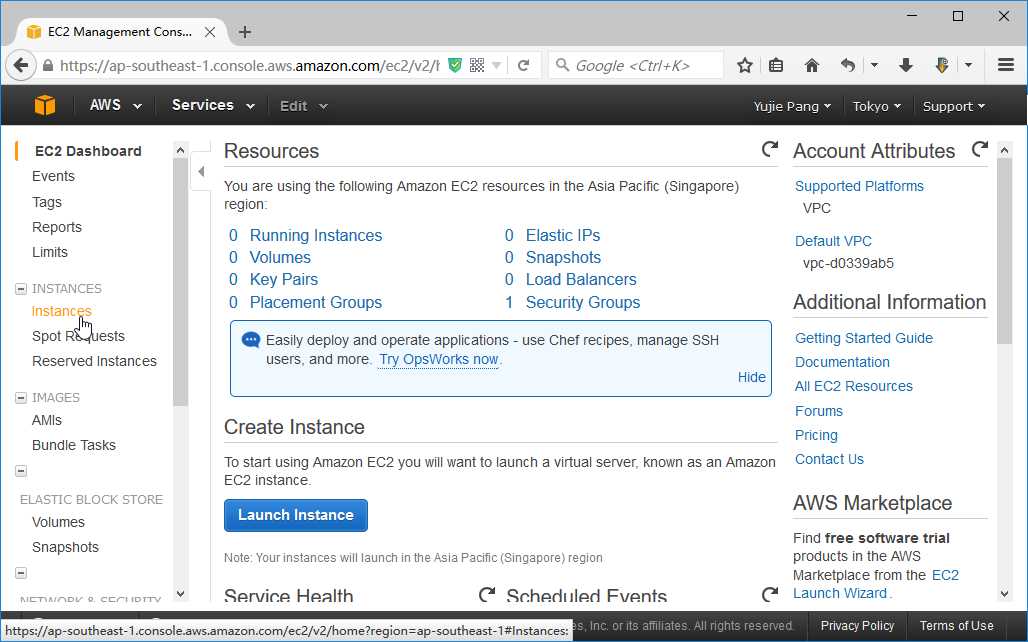Refresh the Resources section

770,149
